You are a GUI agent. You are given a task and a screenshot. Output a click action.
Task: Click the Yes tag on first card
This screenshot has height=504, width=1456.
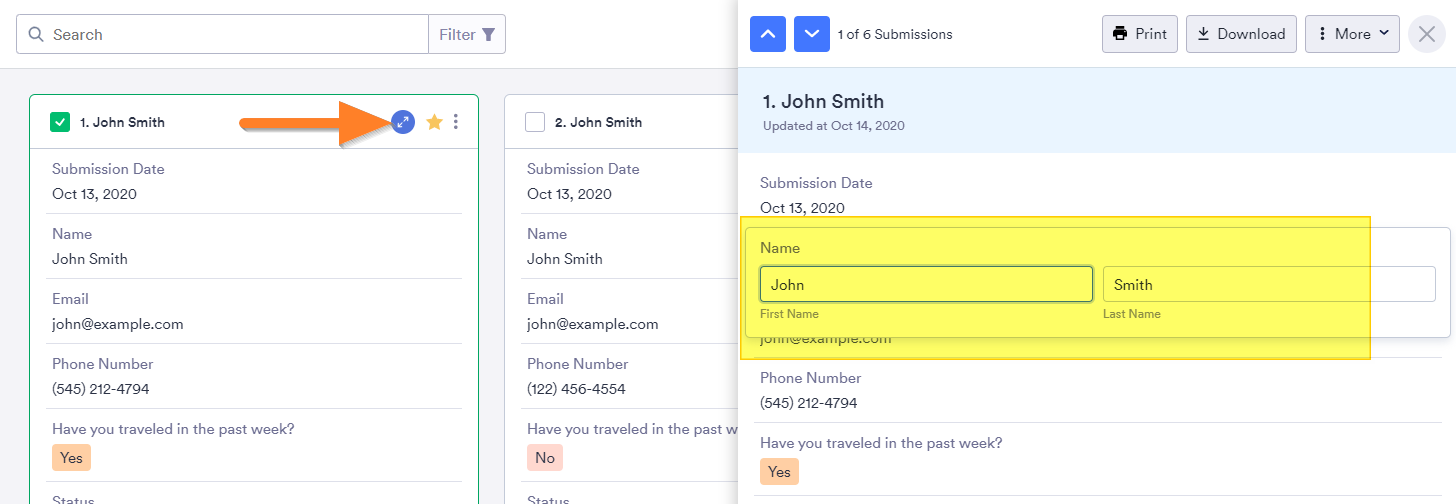pos(71,458)
